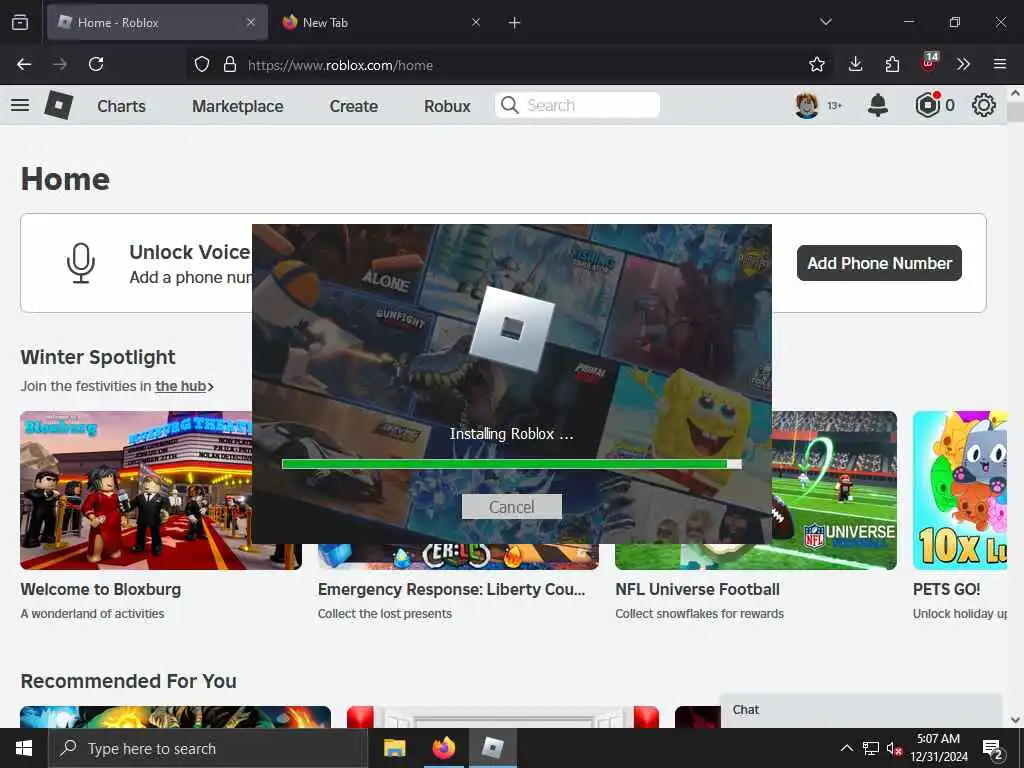This screenshot has width=1024, height=768.
Task: Open Emergency Response: Liberty County title
Action: coord(451,589)
